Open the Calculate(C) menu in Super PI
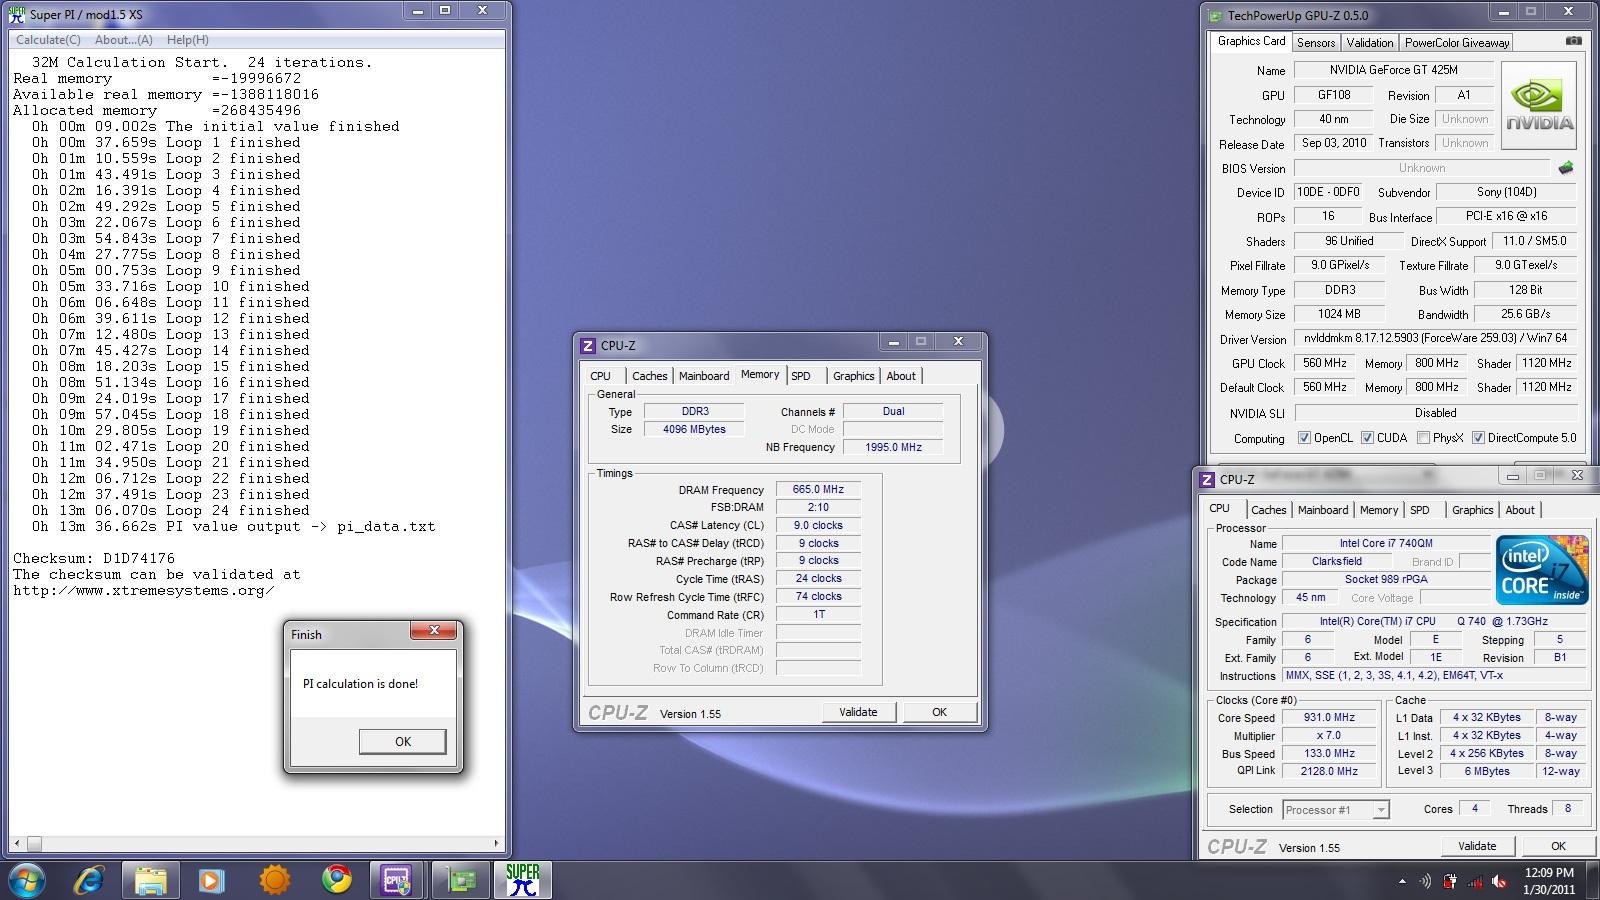This screenshot has height=900, width=1600. pos(48,40)
